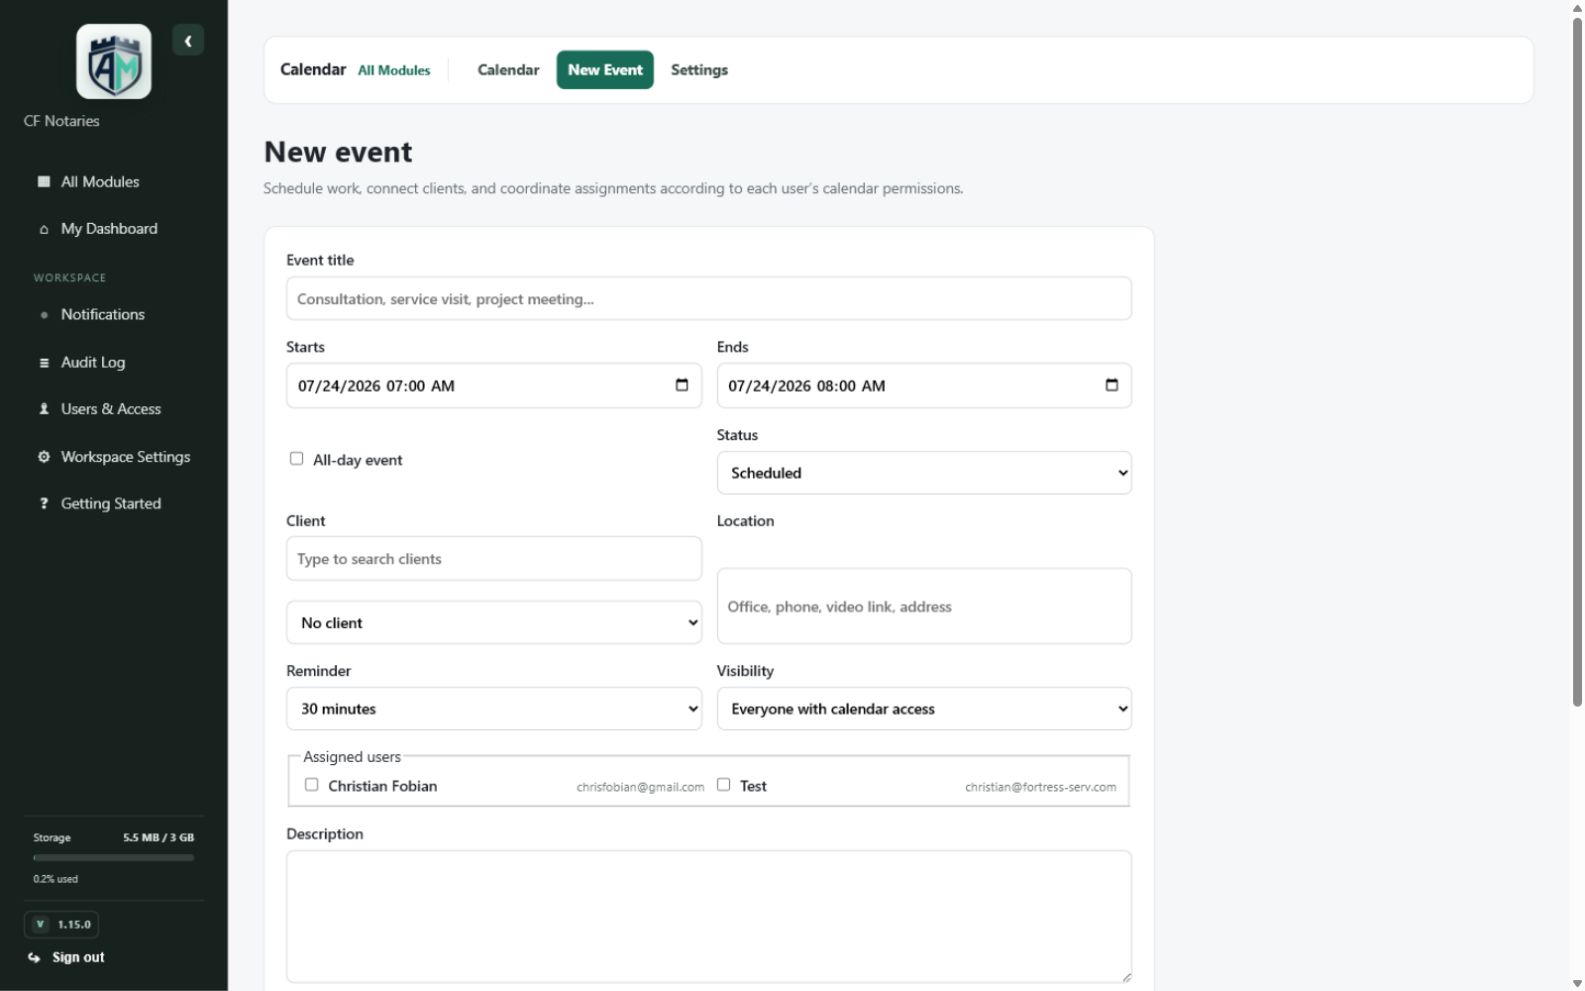Click the chrisfobian@gmail.com email text
The image size is (1585, 991).
pyautogui.click(x=640, y=788)
